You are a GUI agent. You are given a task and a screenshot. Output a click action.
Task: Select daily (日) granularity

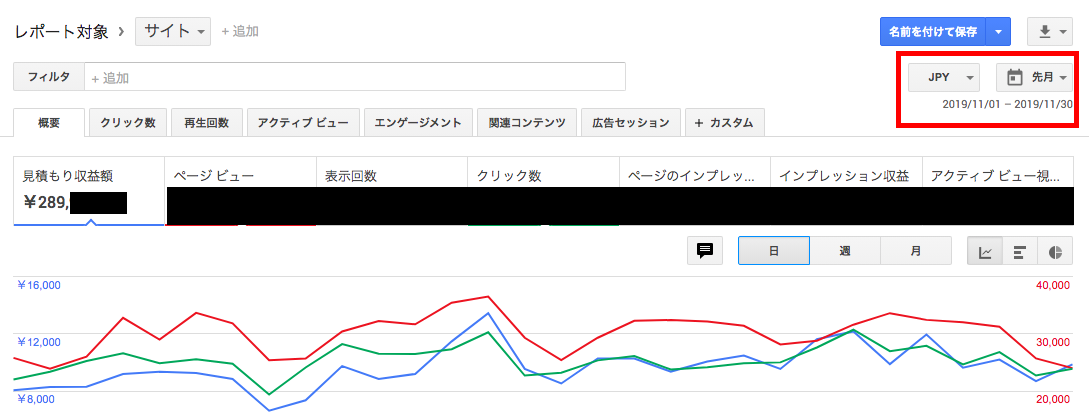773,251
